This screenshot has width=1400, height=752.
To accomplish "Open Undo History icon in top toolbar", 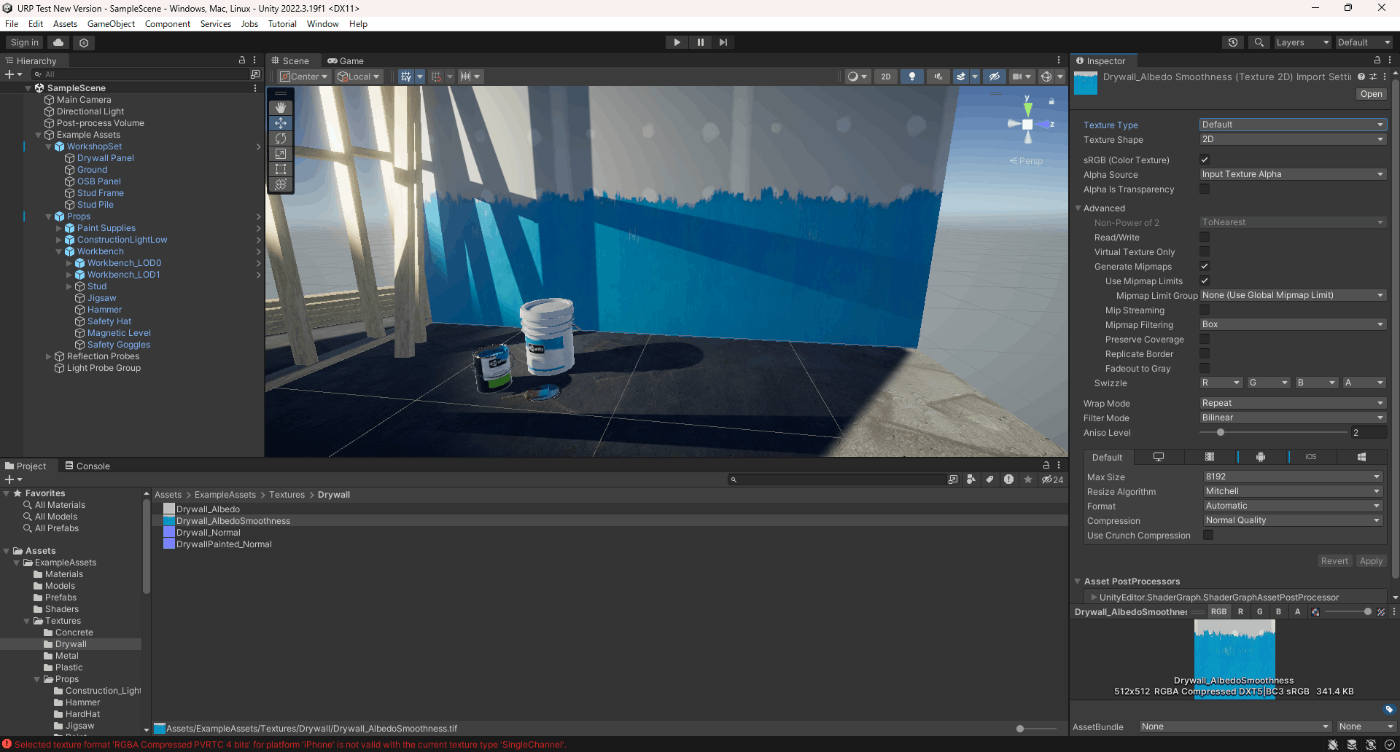I will click(1233, 42).
